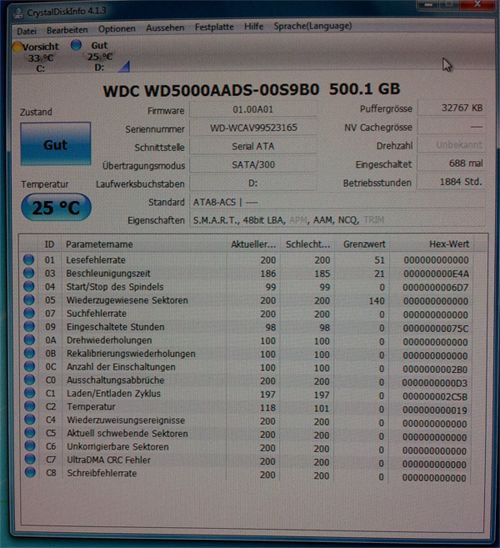Click status dot for Wiederzuweisungsereignisse
This screenshot has height=548, width=500.
pos(30,419)
